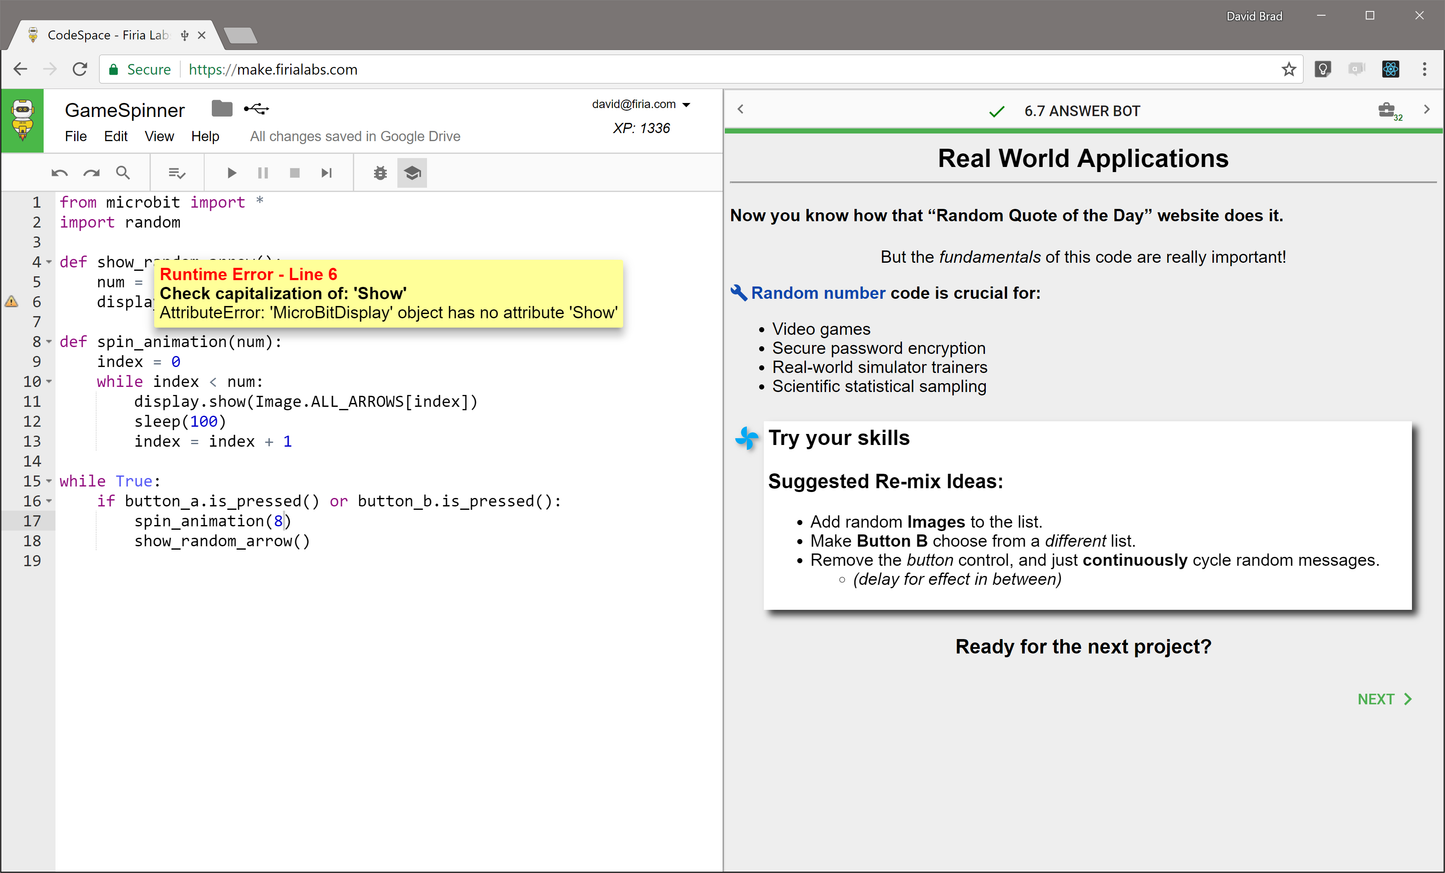Viewport: 1445px width, 873px height.
Task: Run the GameSpinner program
Action: [231, 172]
